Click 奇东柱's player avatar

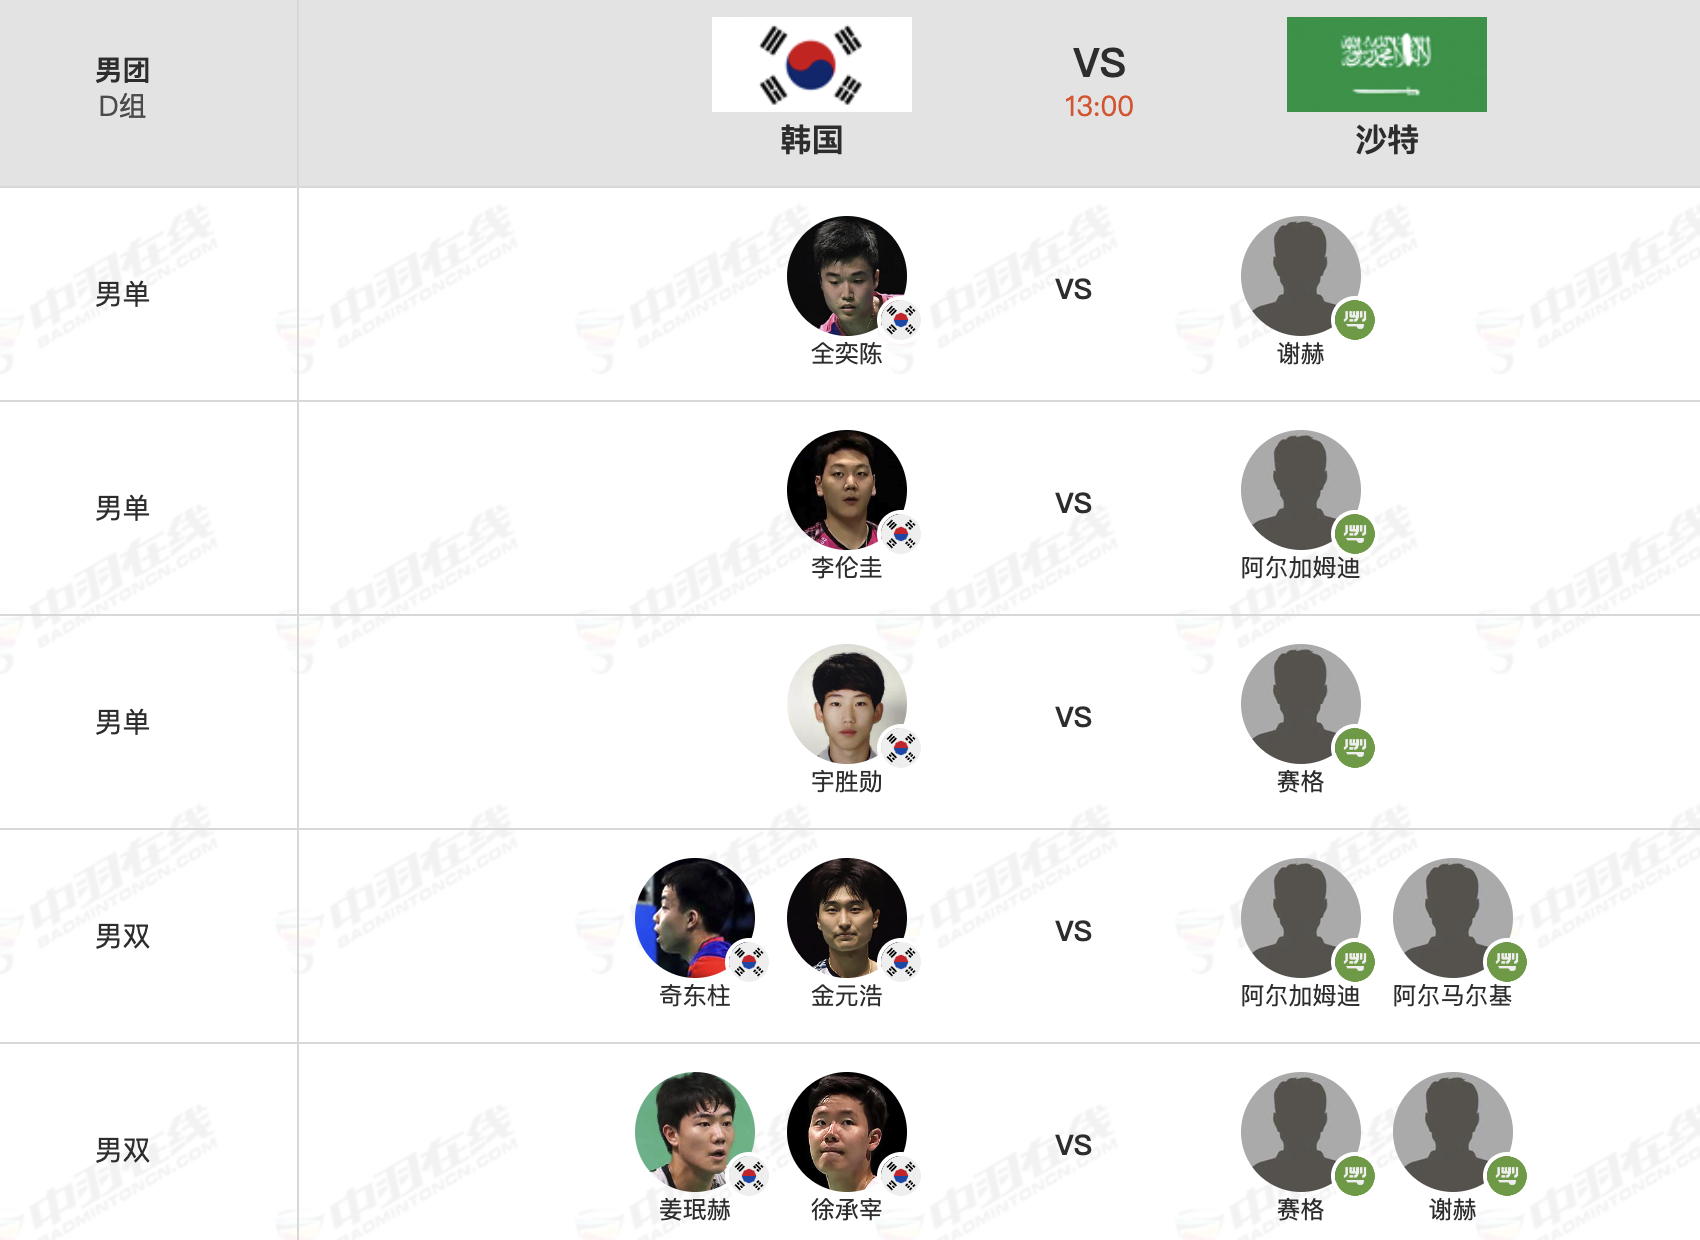coord(695,918)
